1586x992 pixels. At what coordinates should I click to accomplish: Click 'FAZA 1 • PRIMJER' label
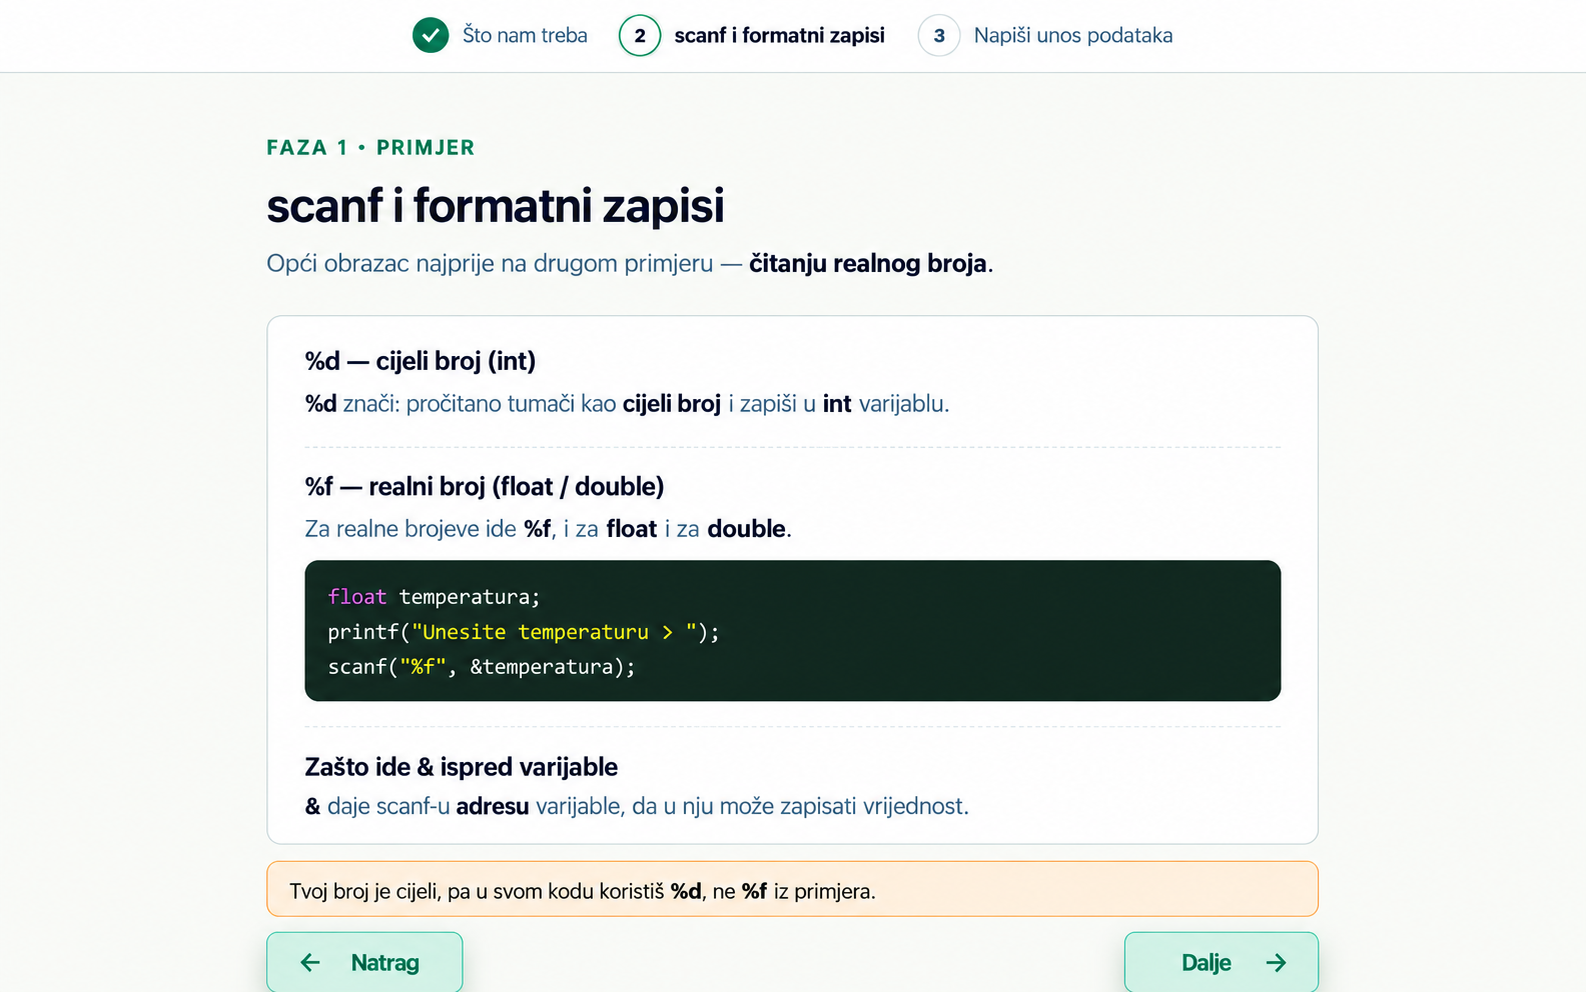click(371, 147)
